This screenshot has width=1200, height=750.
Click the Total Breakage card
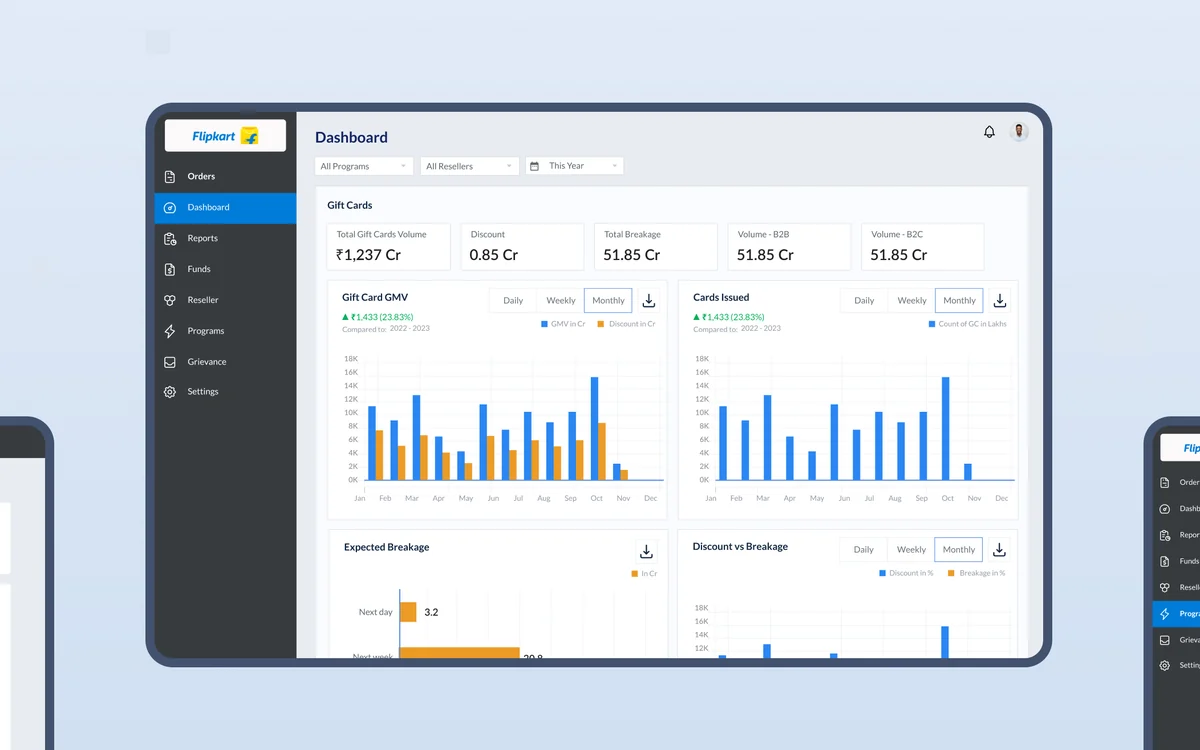tap(655, 246)
